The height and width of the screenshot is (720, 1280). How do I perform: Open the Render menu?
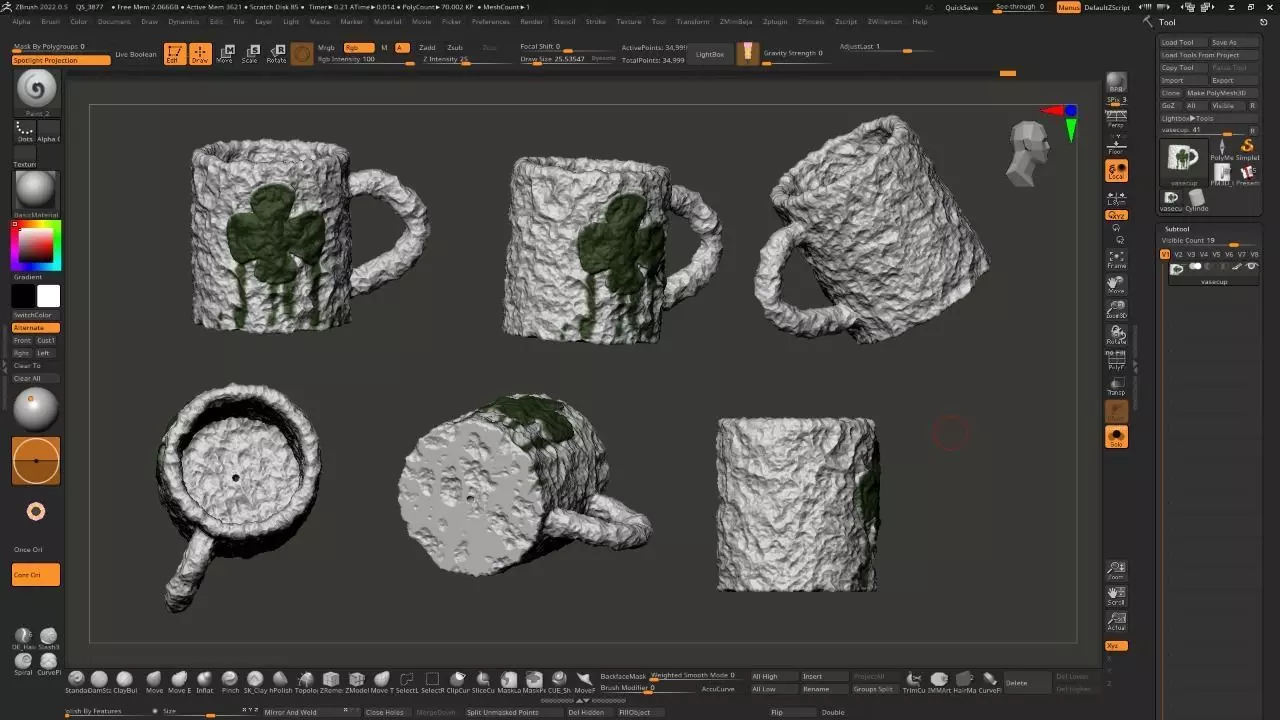click(532, 21)
